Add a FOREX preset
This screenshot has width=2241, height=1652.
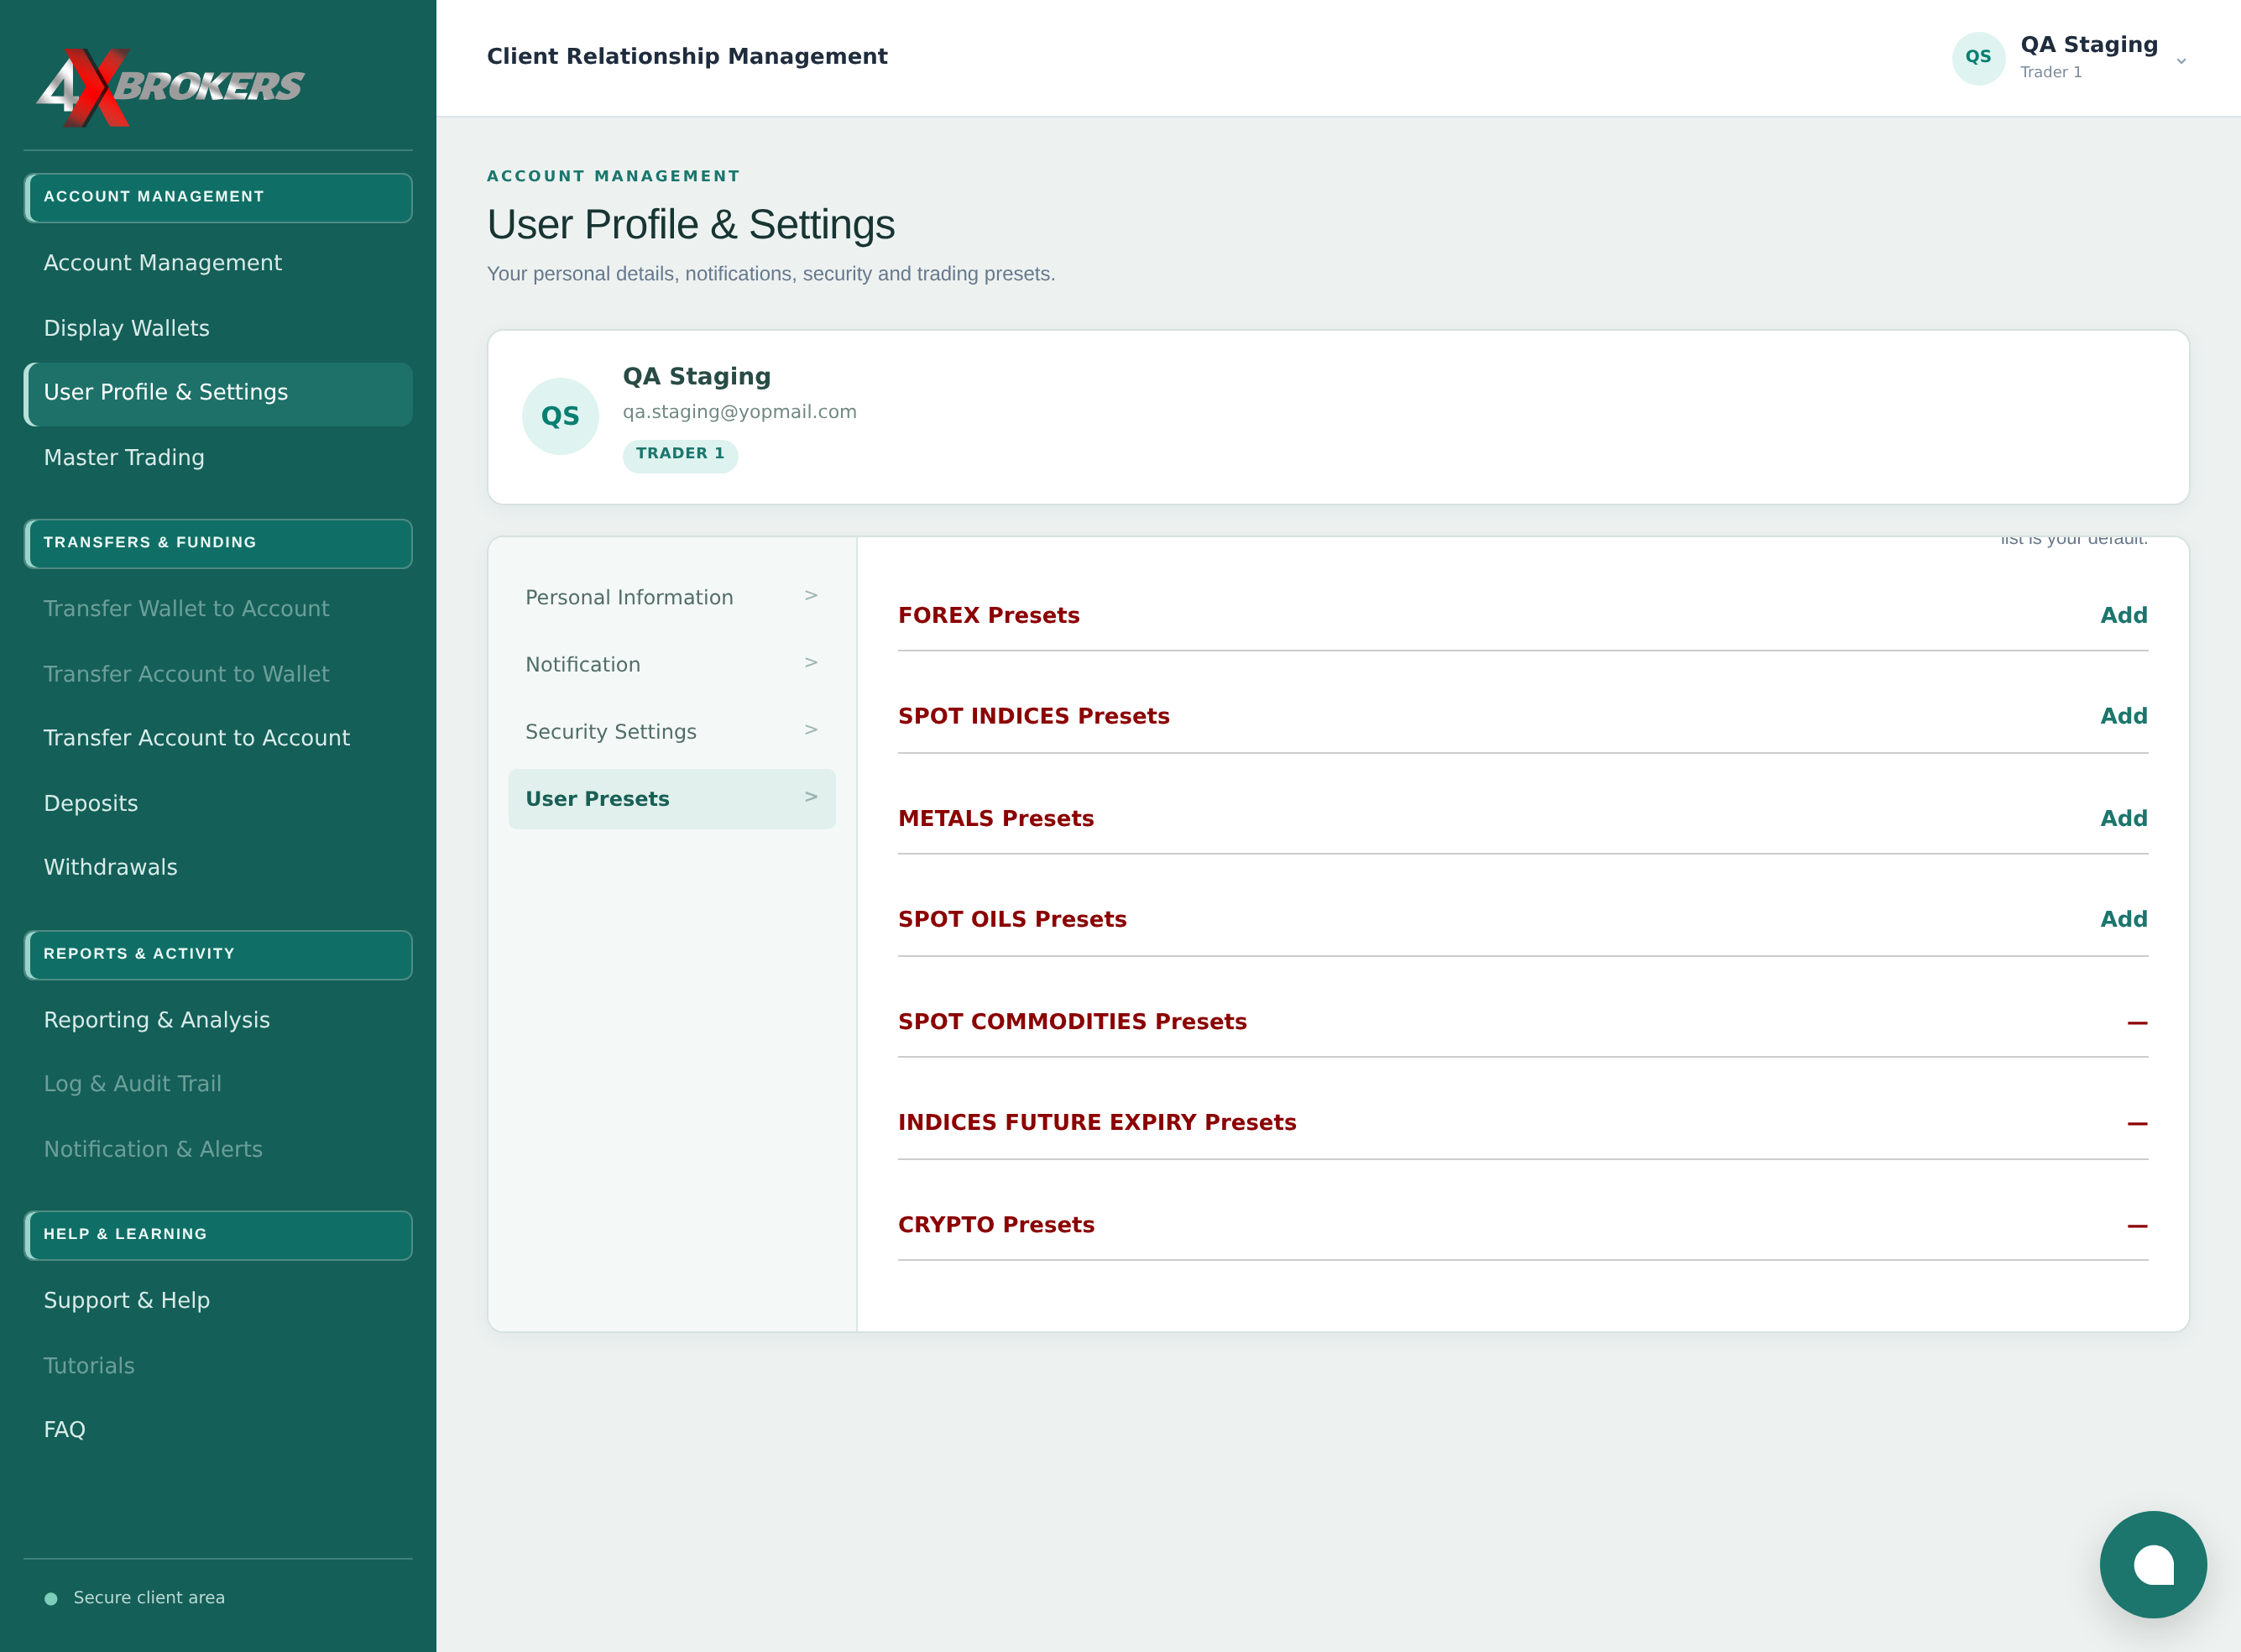(x=2123, y=615)
